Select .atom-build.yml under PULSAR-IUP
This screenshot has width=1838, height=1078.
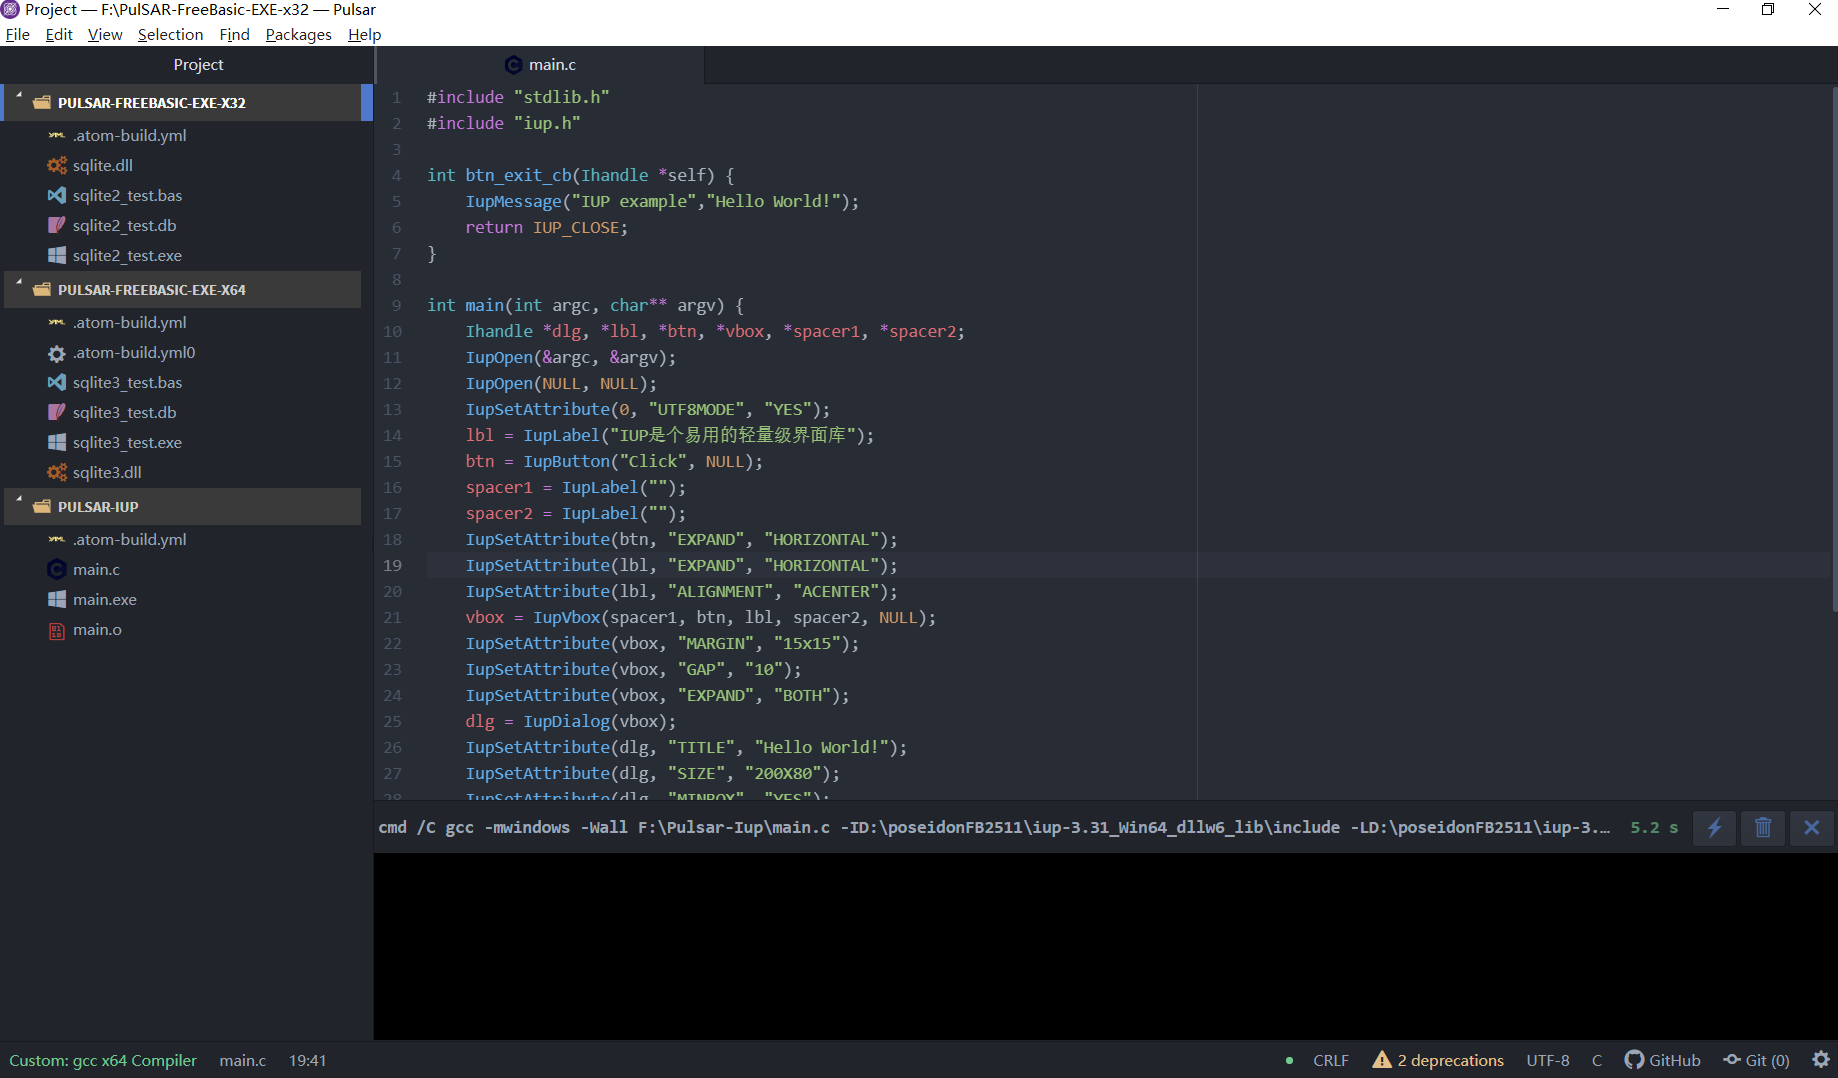click(x=129, y=539)
